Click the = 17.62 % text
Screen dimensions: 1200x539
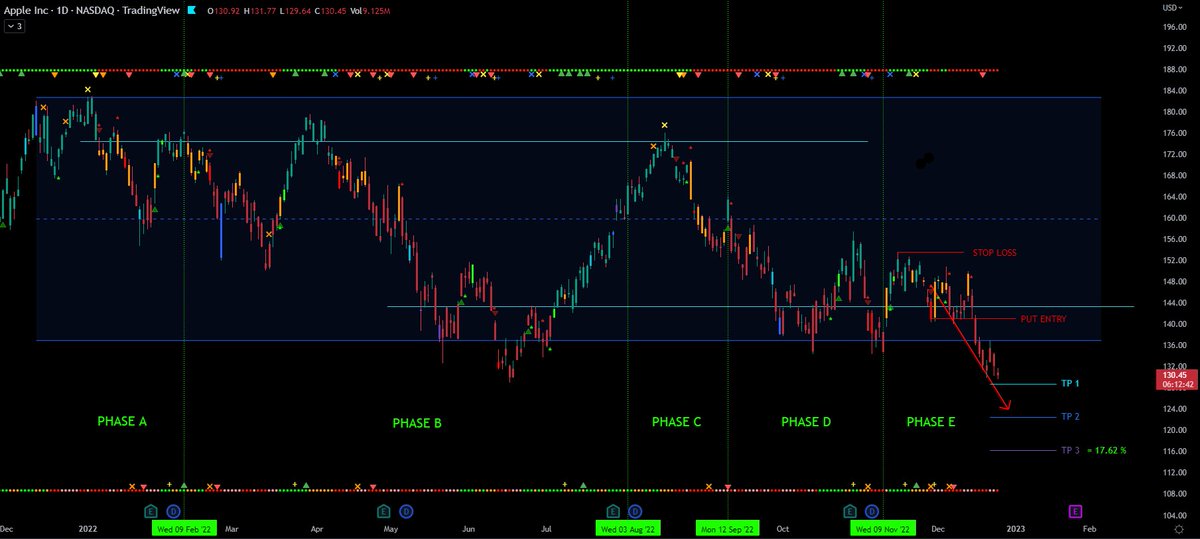tap(1106, 450)
